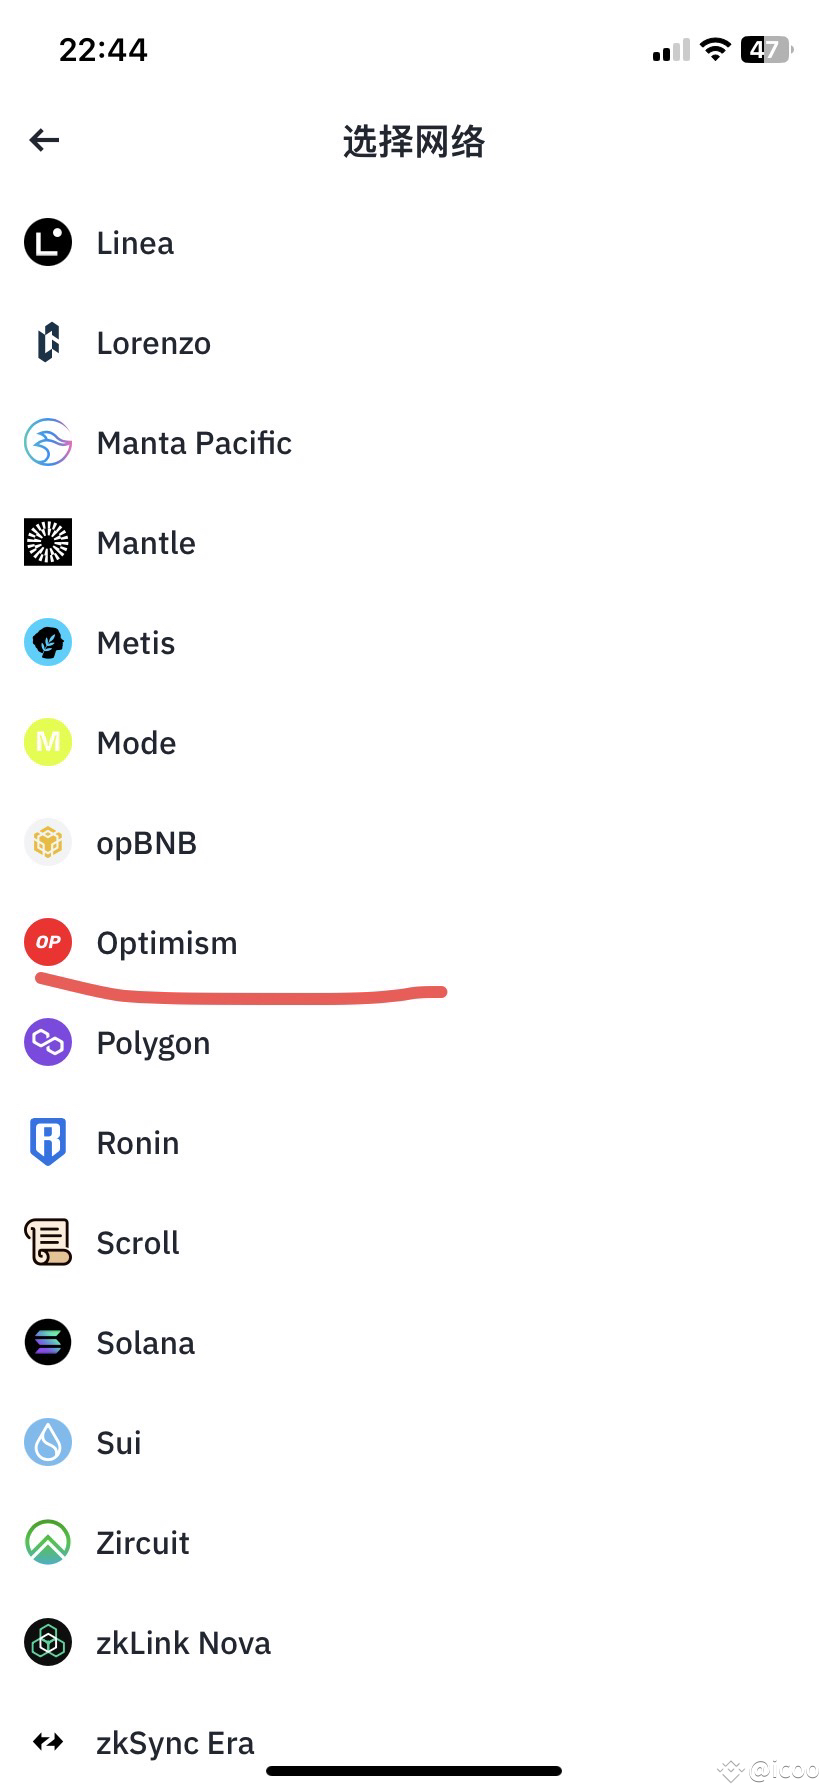Image resolution: width=828 pixels, height=1792 pixels.
Task: Choose the zkLink Nova network
Action: point(183,1643)
